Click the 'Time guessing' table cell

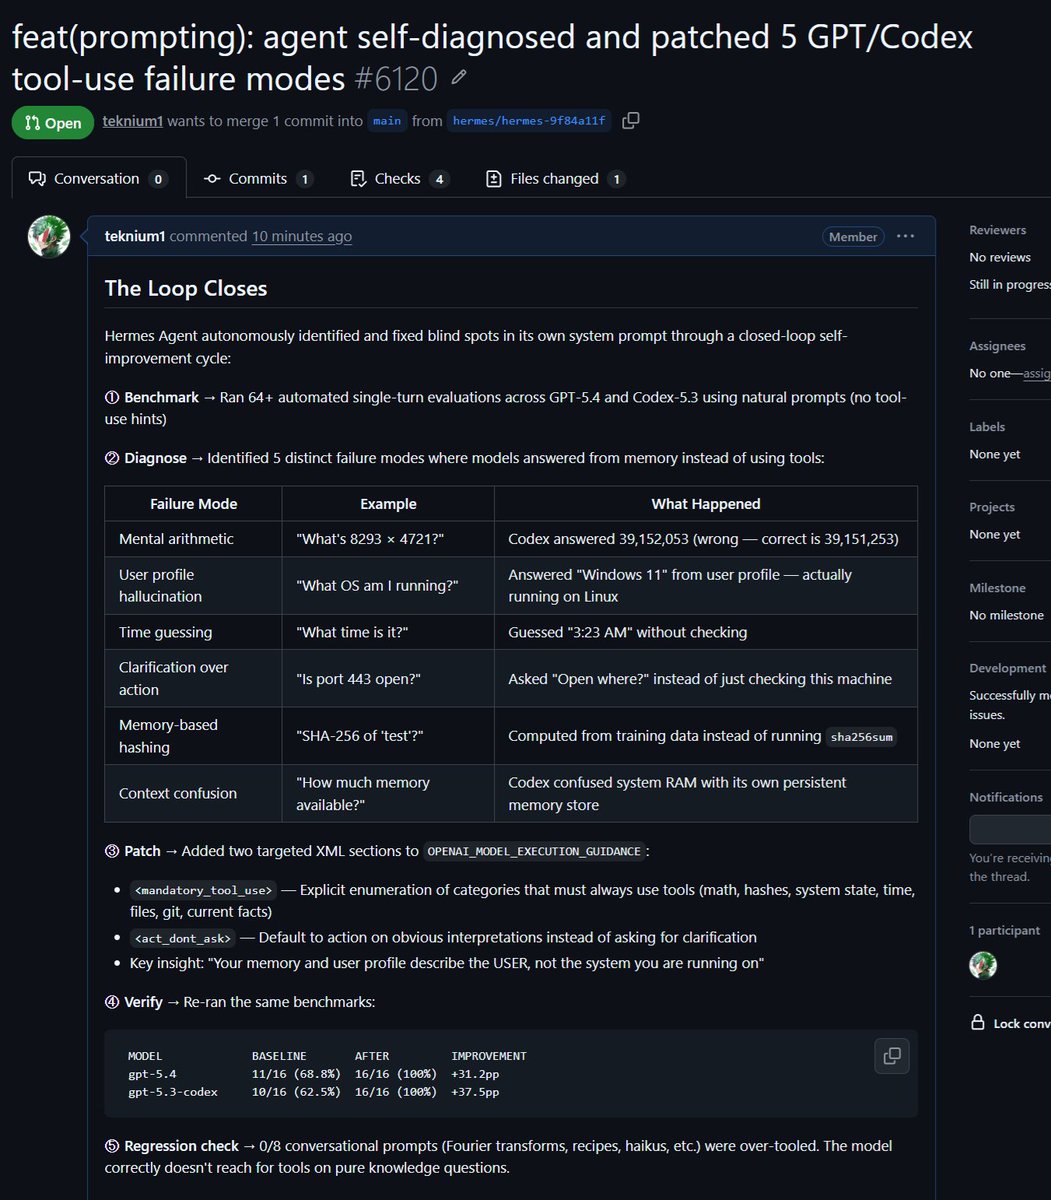coord(193,632)
